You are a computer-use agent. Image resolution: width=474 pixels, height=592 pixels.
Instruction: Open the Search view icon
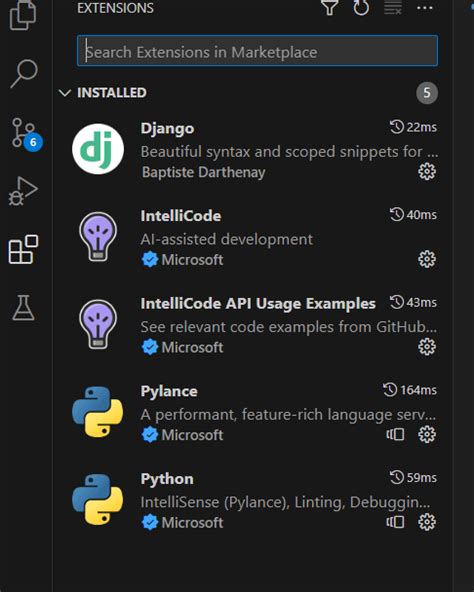(24, 73)
